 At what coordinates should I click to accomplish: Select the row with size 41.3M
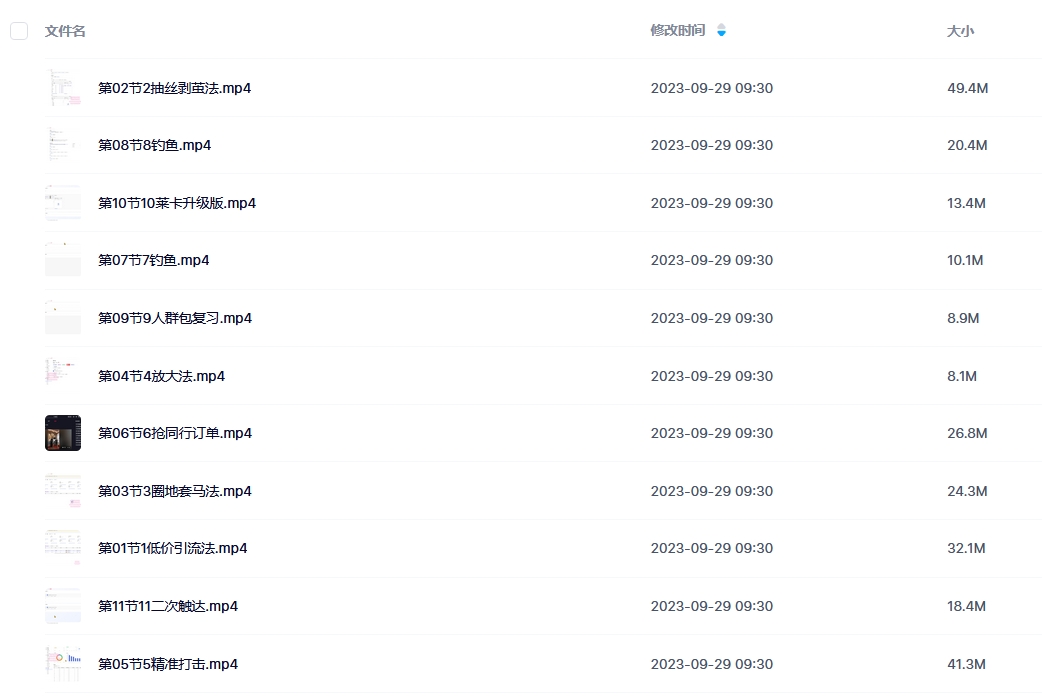tap(543, 663)
